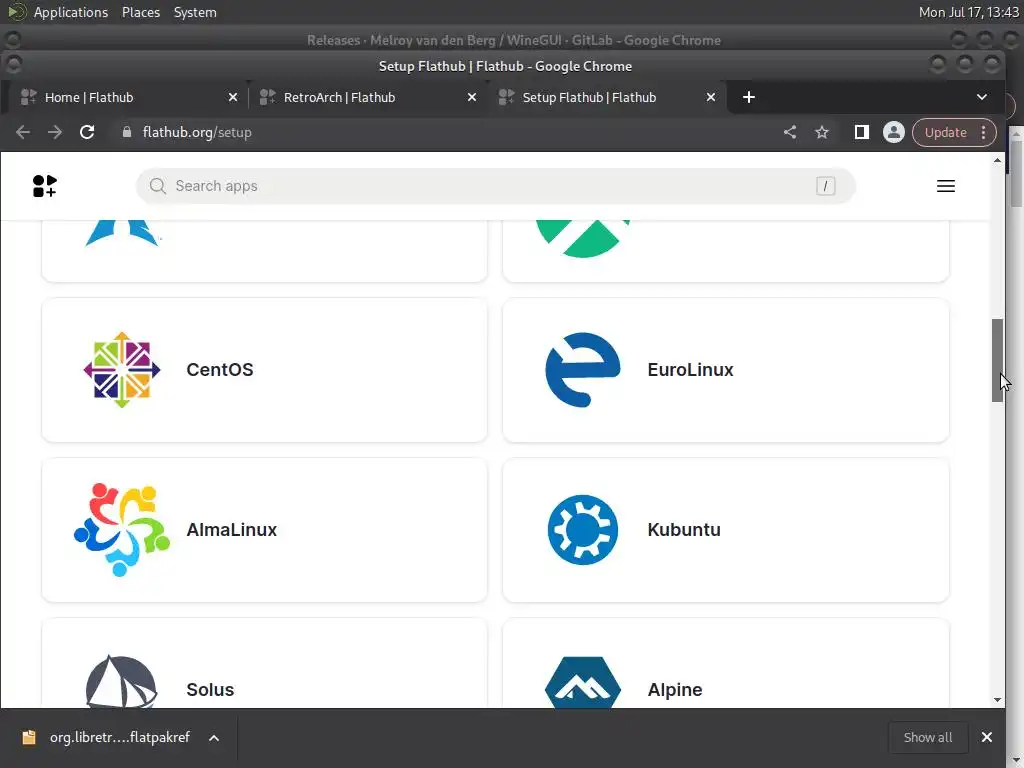Viewport: 1024px width, 768px height.
Task: Open the Places menu
Action: coord(140,12)
